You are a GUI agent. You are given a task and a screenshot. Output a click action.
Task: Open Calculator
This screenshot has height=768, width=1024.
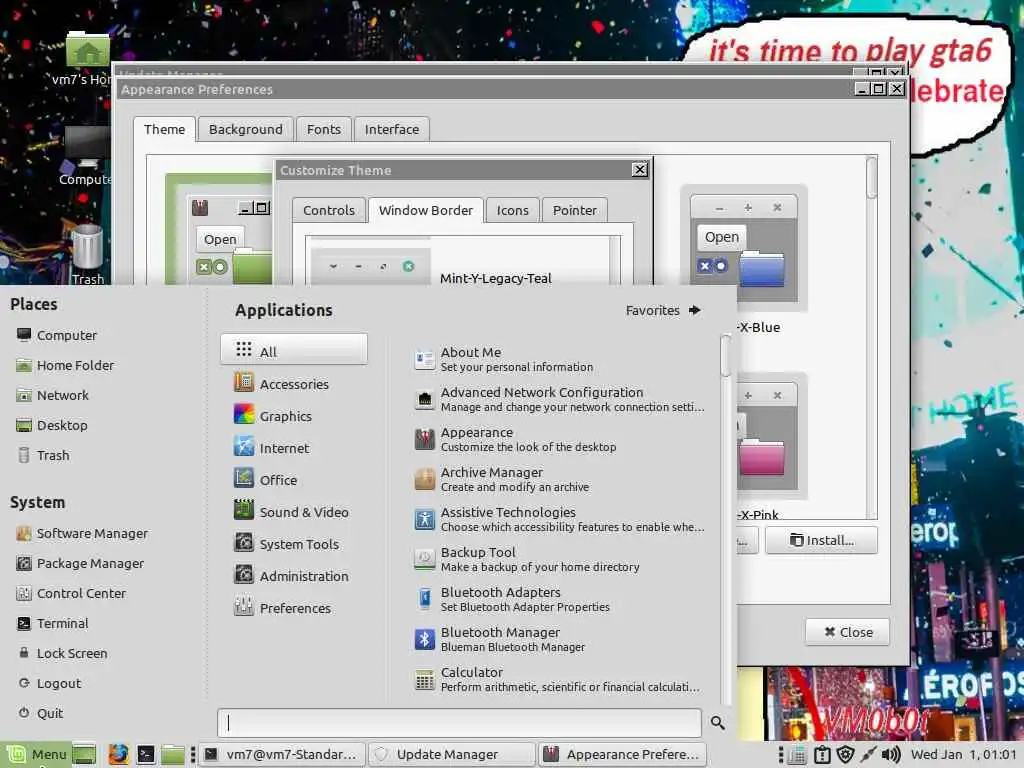coord(559,679)
